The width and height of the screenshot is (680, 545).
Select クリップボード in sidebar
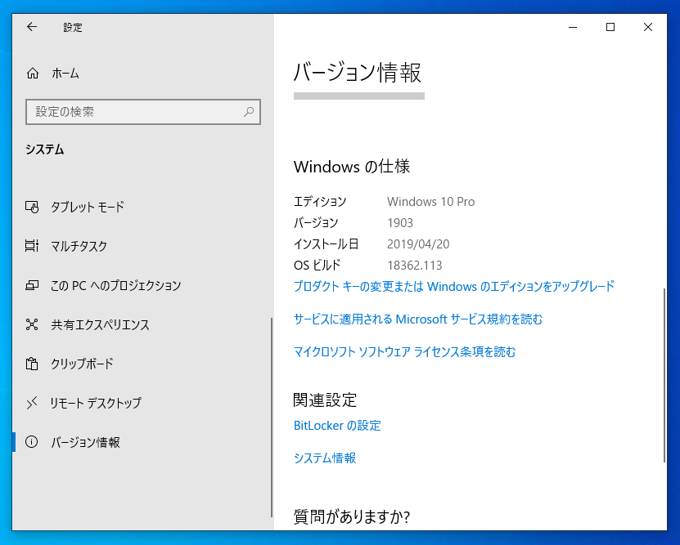point(142,363)
